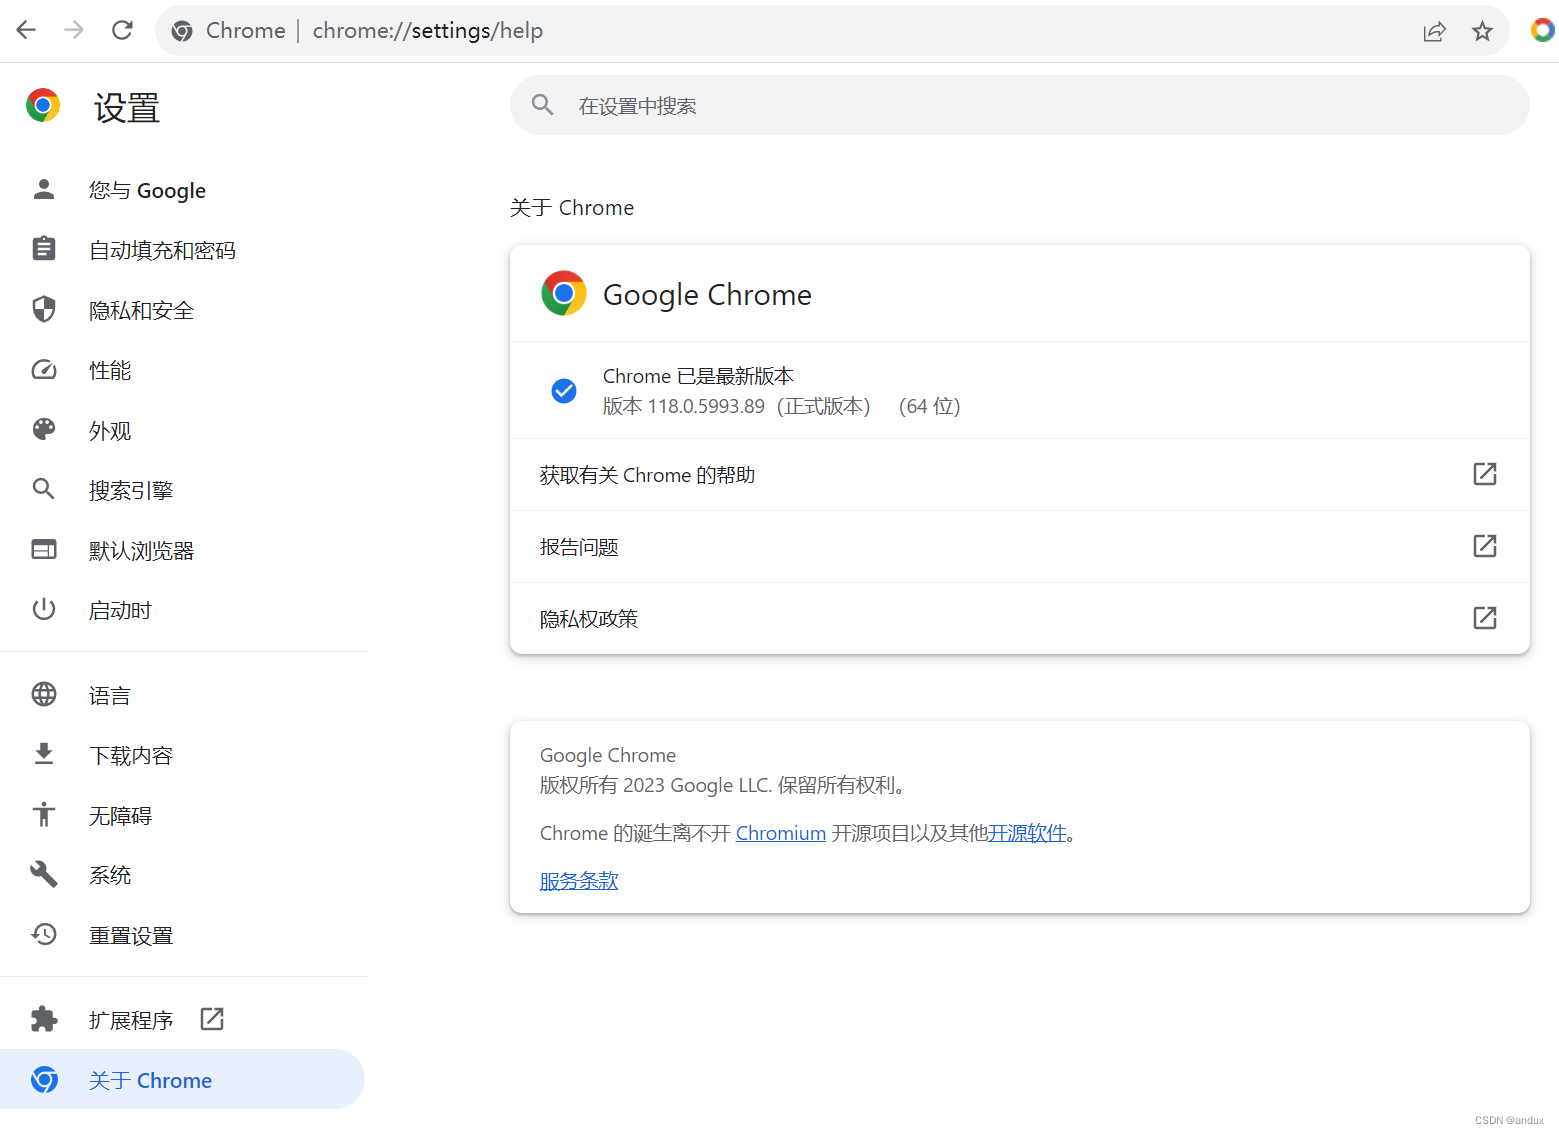
Task: Click the power icon for 启动时
Action: [x=44, y=609]
